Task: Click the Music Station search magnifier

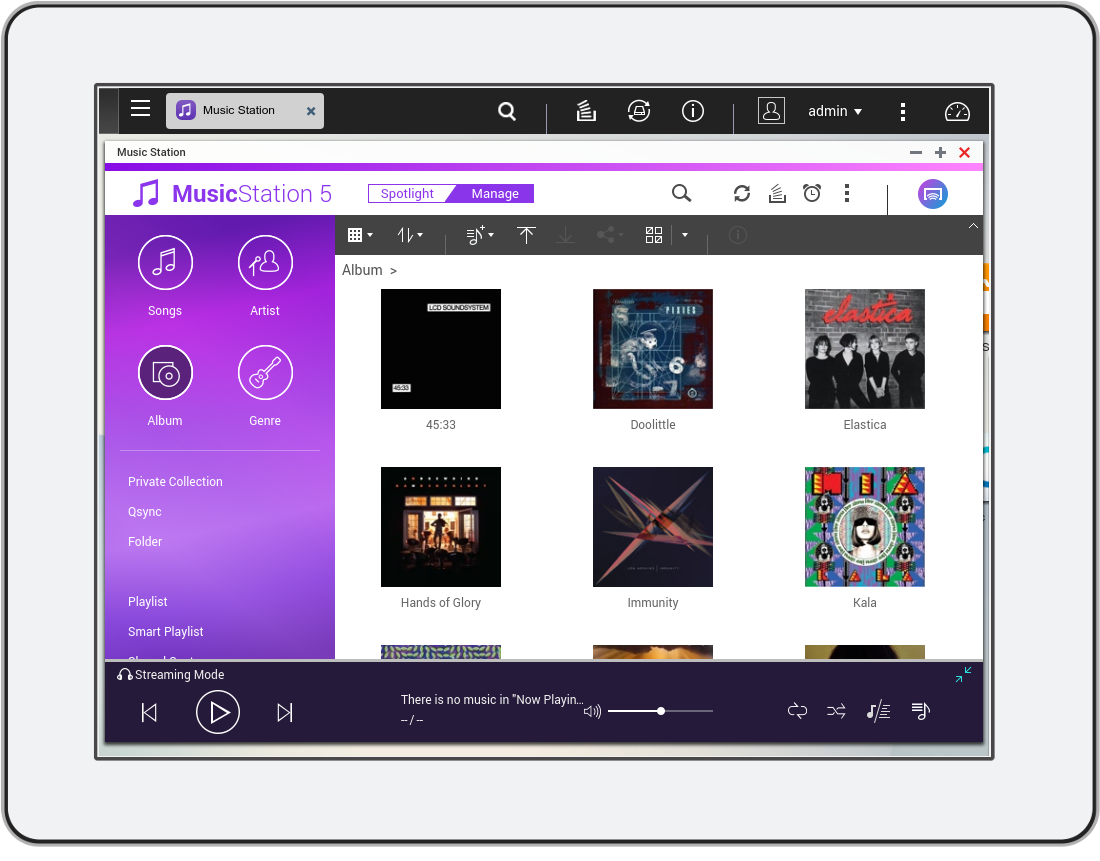Action: [681, 194]
